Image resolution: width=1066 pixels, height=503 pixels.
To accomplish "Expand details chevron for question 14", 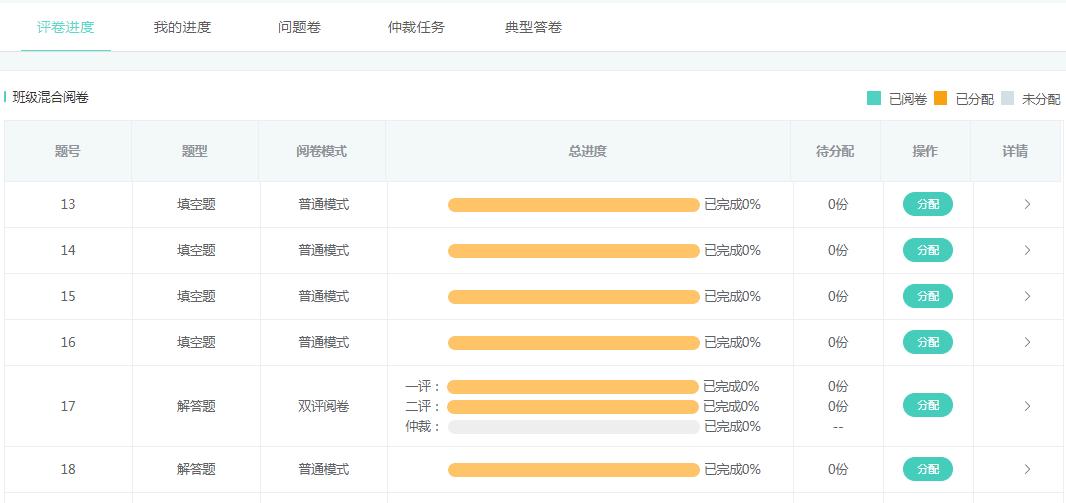I will tap(1027, 250).
